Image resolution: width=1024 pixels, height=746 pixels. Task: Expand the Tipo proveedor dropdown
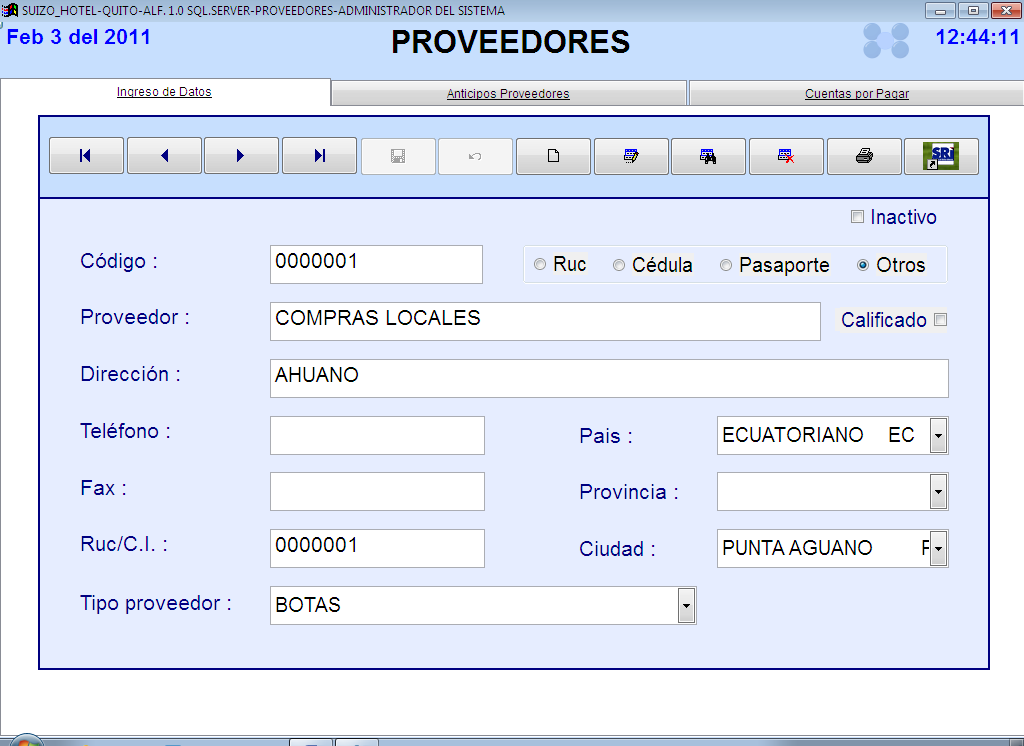click(686, 605)
